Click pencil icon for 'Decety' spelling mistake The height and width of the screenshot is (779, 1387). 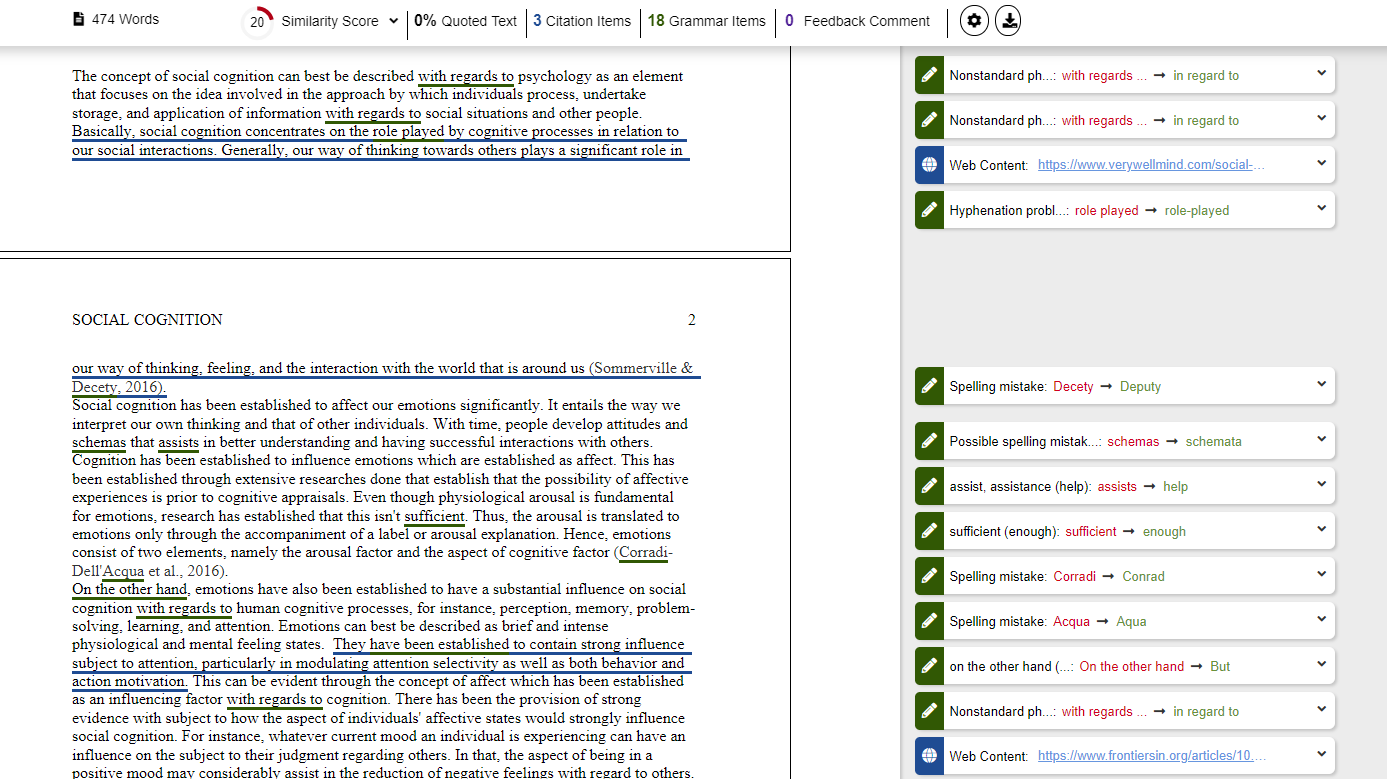pos(929,386)
